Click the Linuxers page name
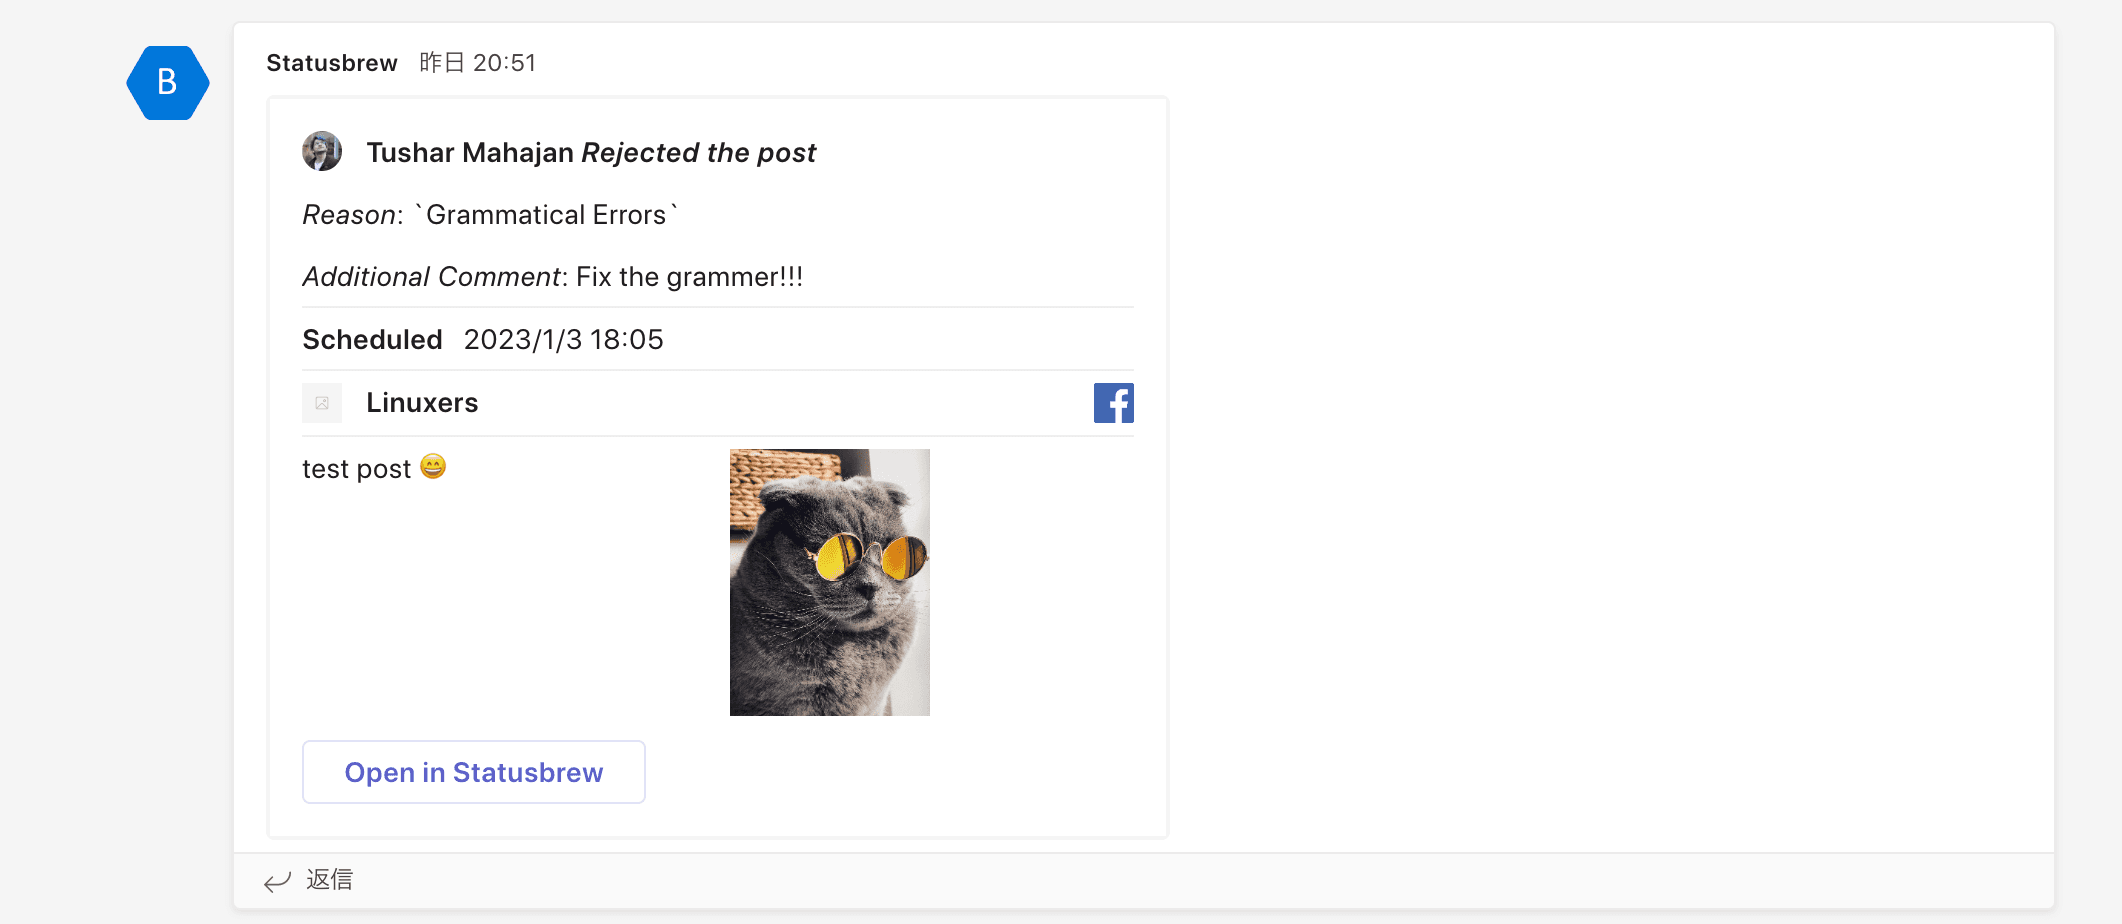This screenshot has width=2122, height=924. 422,403
